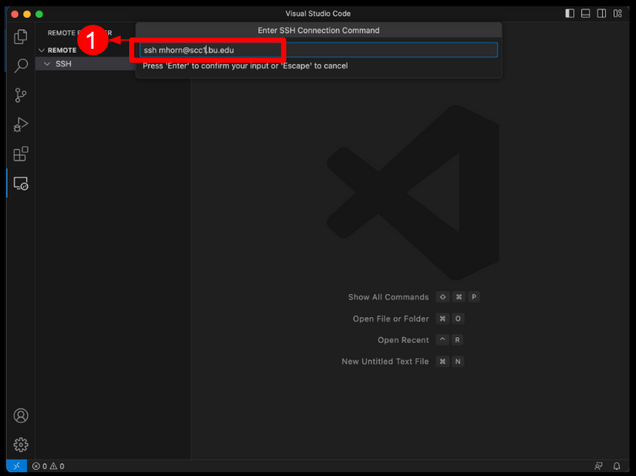Open the Accounts menu icon
636x476 pixels.
point(21,416)
